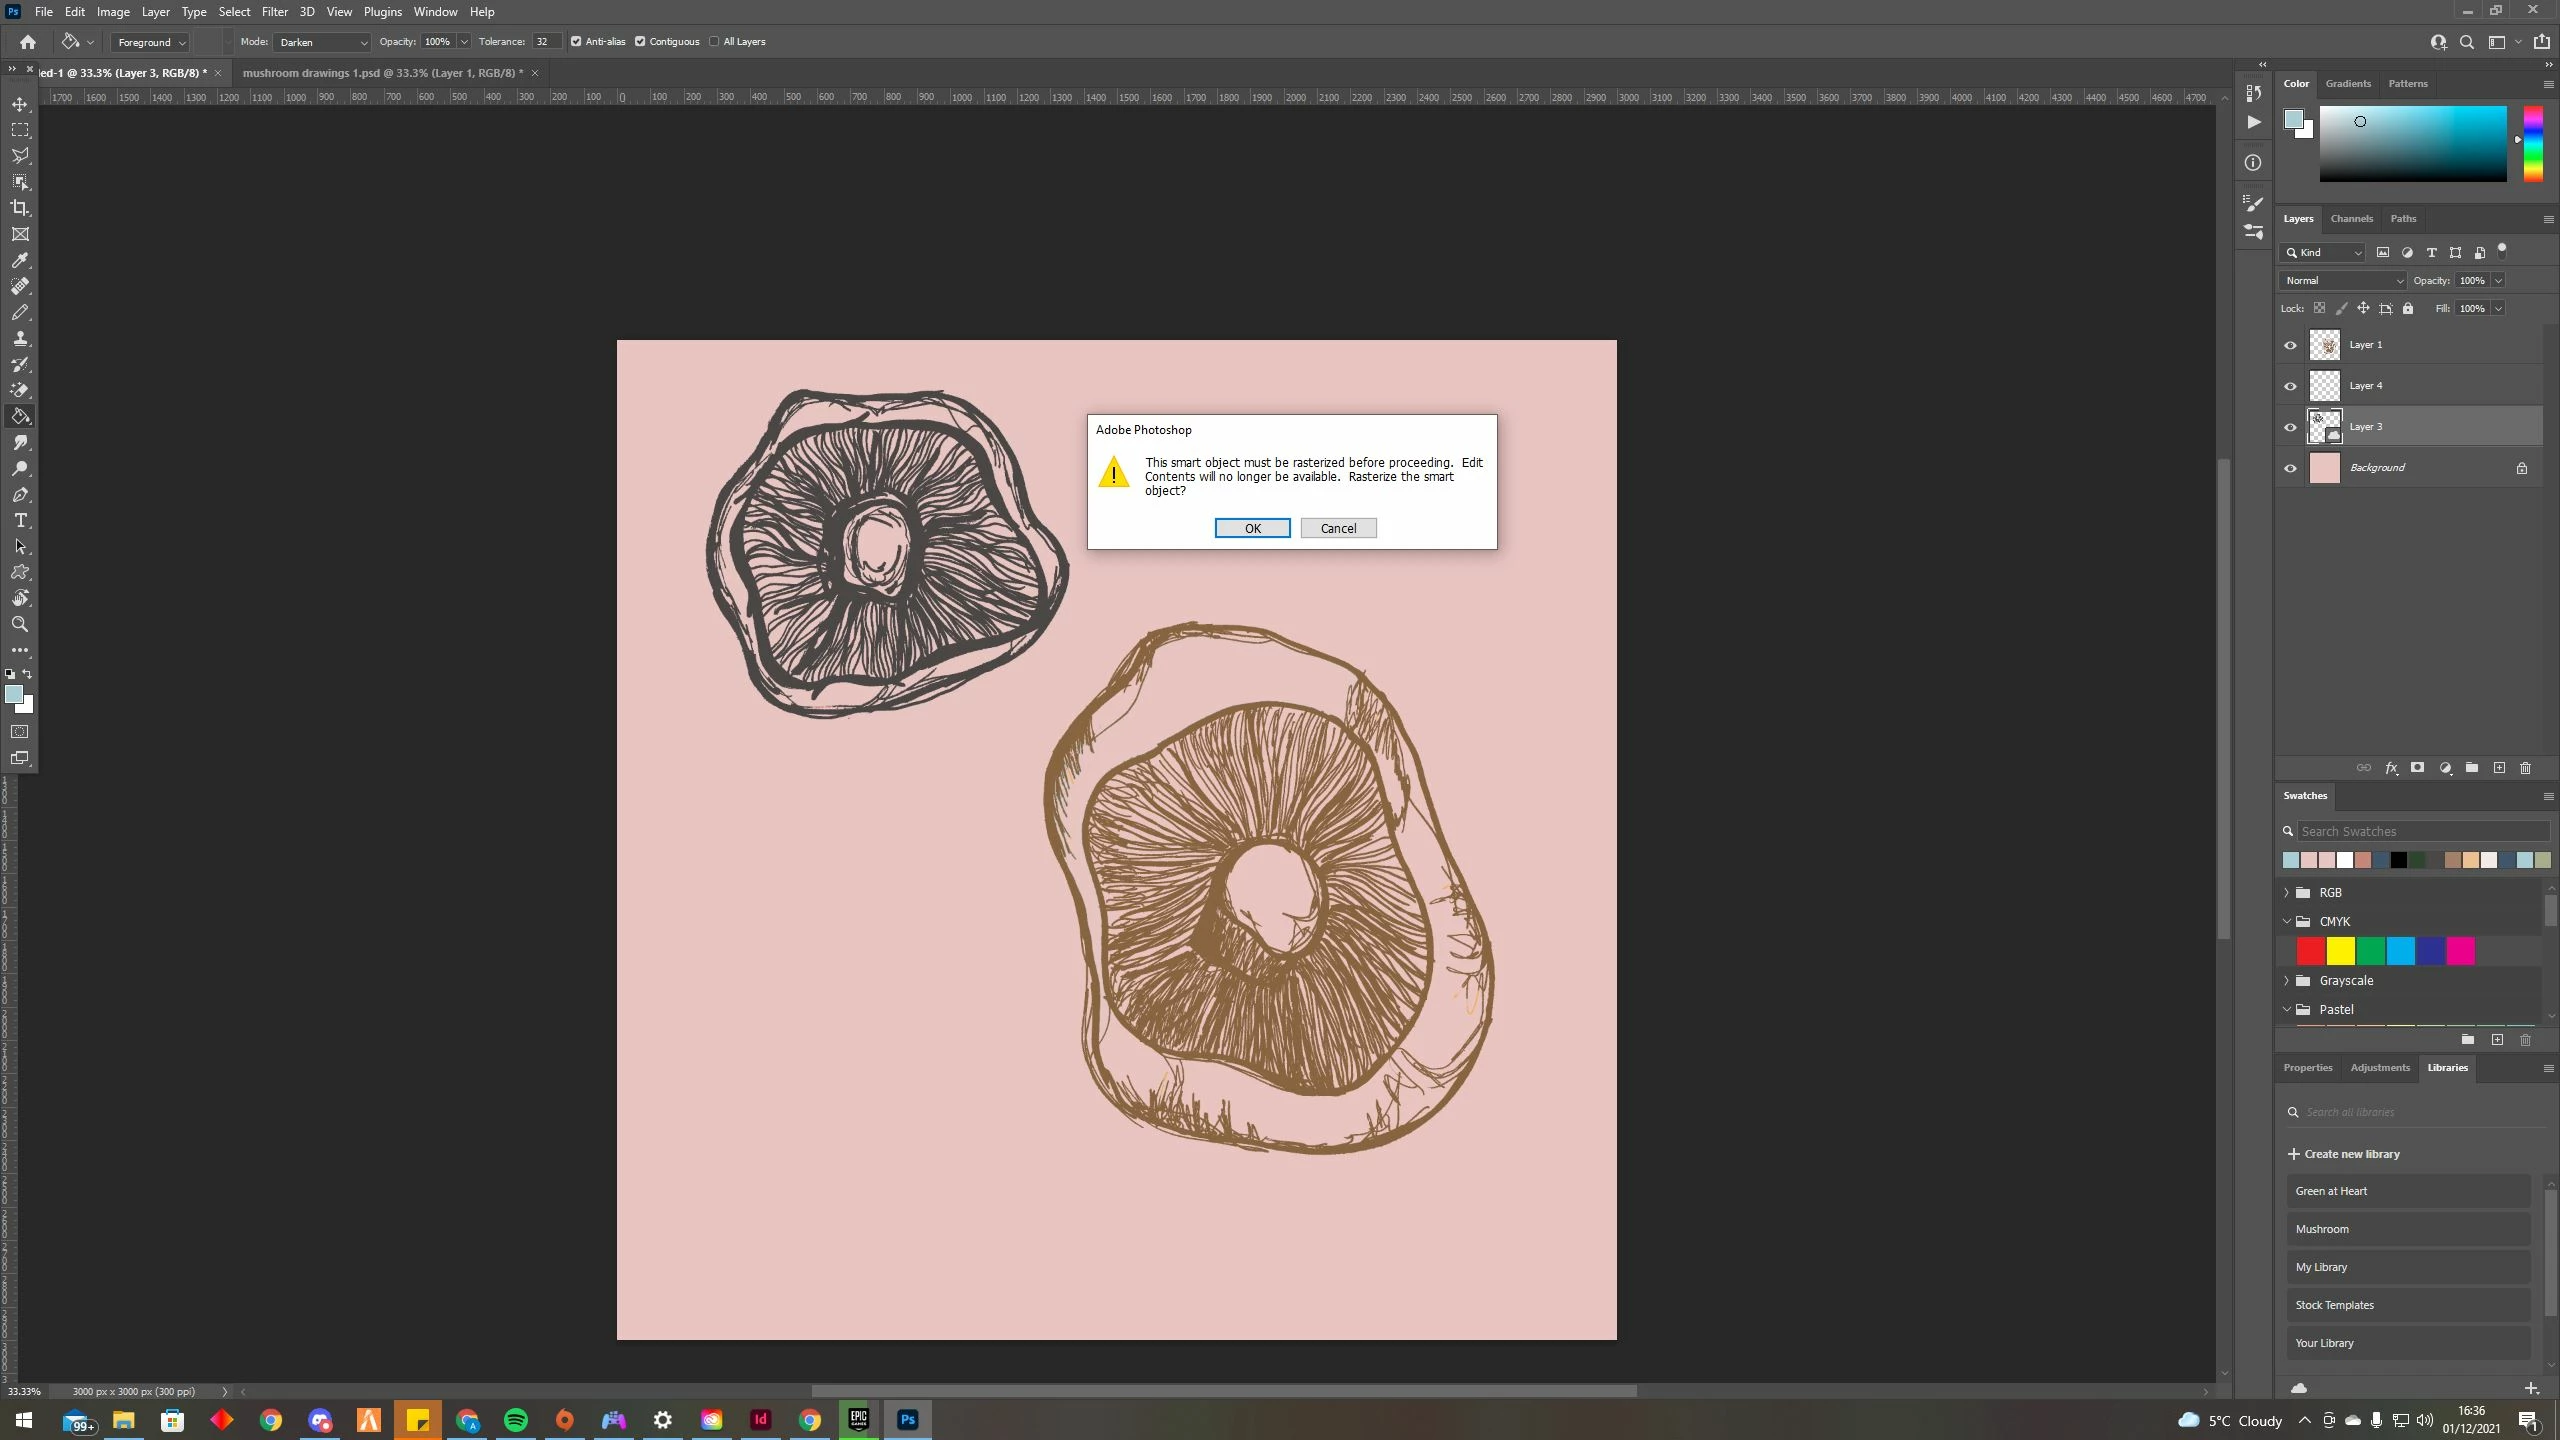Select the Zoom tool in toolbar
Viewport: 2560px width, 1440px height.
click(x=20, y=624)
